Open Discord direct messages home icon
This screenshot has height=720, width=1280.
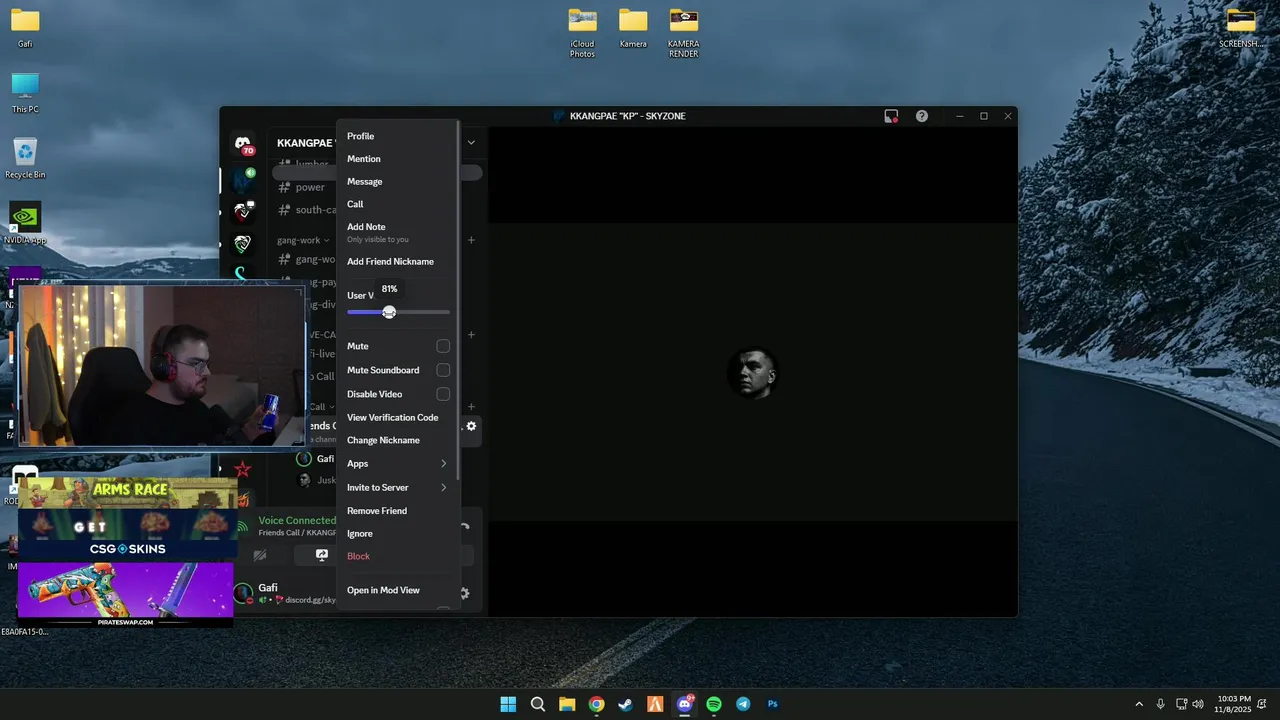(x=243, y=144)
